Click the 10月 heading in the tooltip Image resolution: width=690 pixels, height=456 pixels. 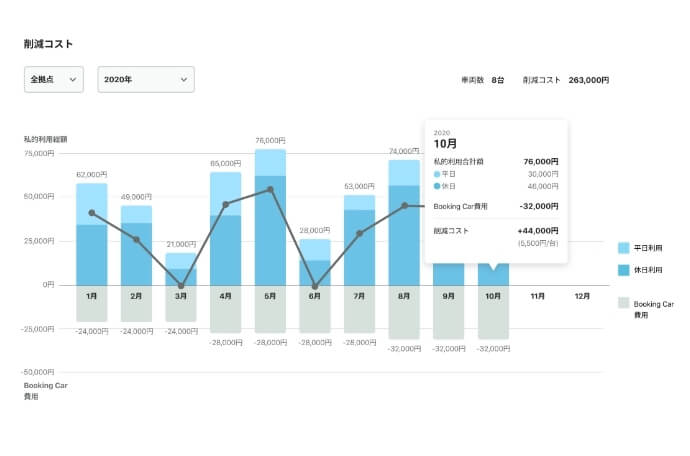coord(444,144)
